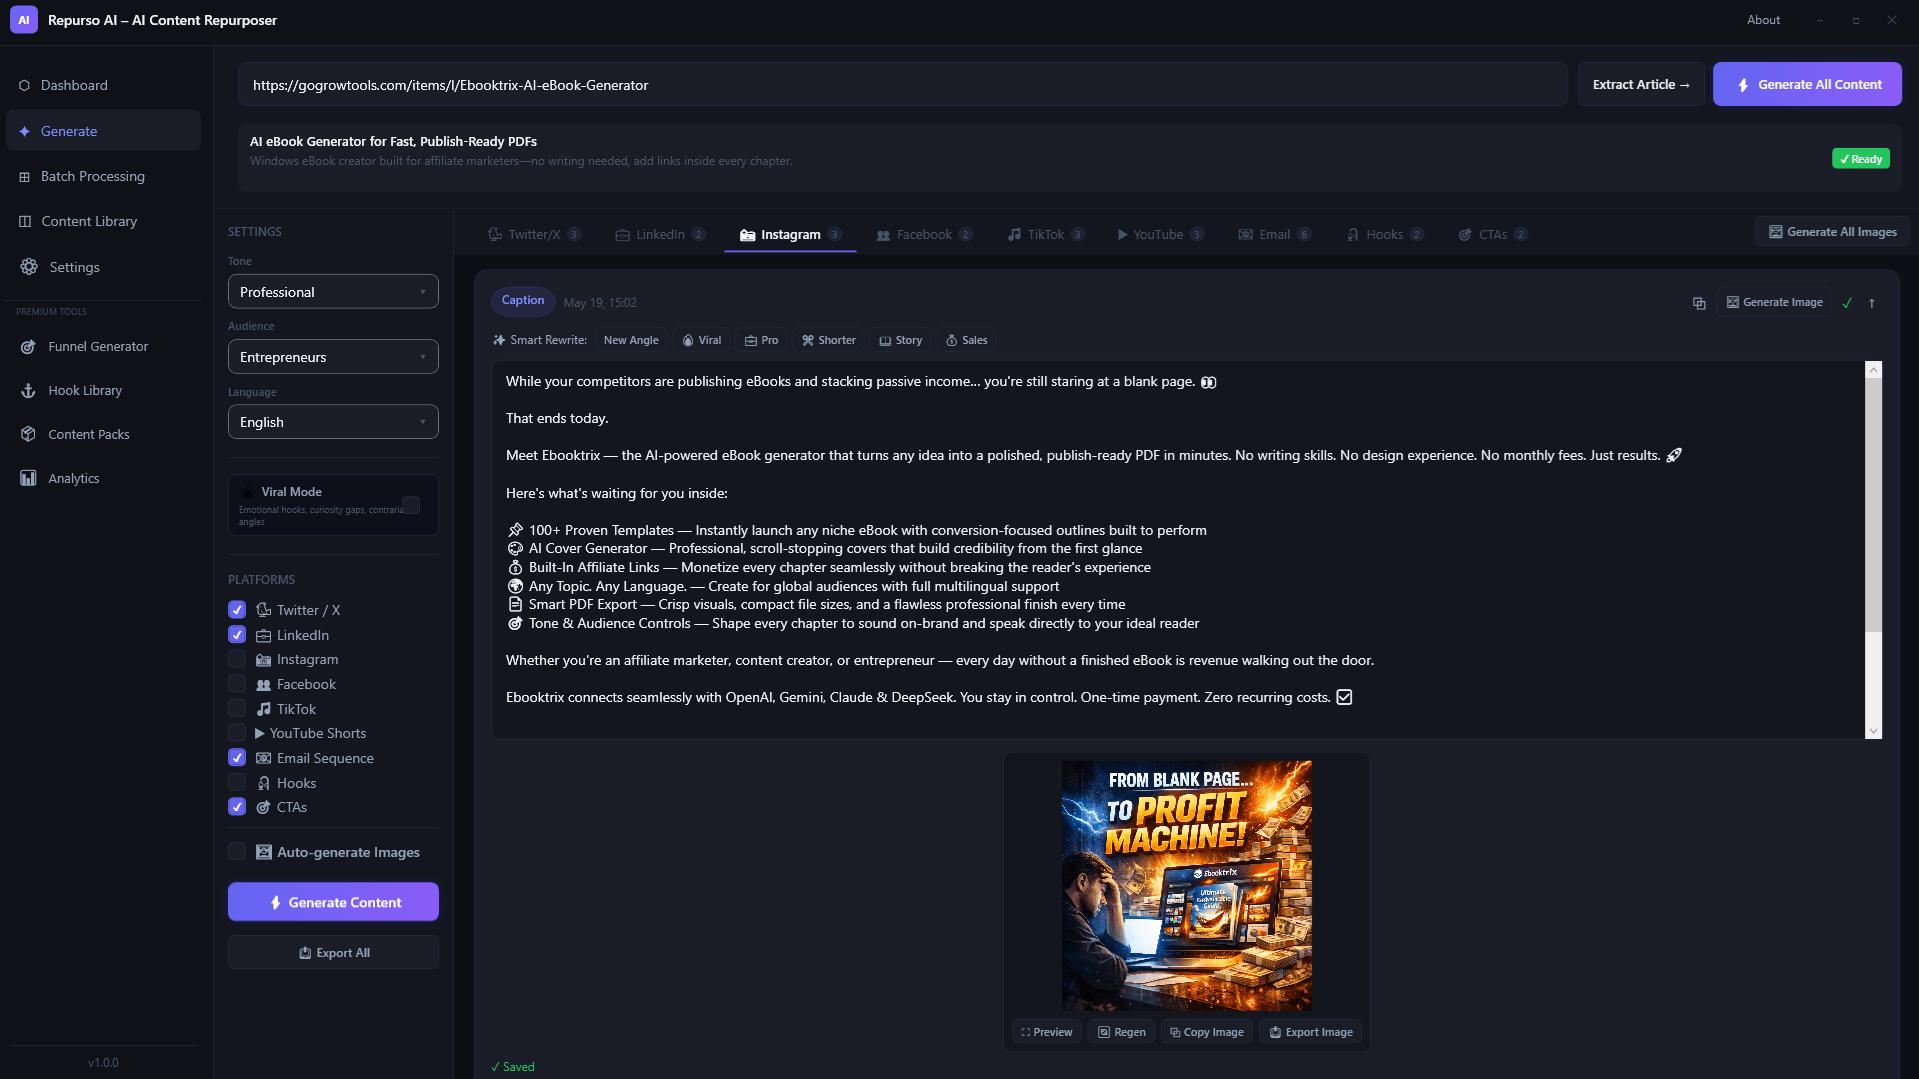This screenshot has height=1079, width=1919.
Task: Open the Analytics premium tool
Action: [x=103, y=478]
